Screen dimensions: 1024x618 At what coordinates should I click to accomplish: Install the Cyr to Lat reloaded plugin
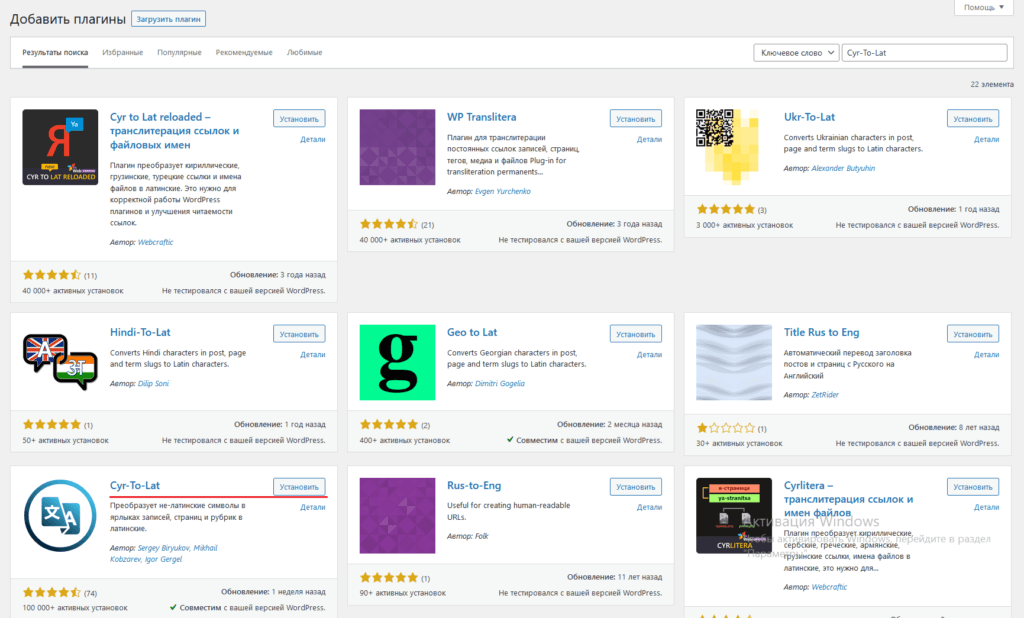[299, 119]
